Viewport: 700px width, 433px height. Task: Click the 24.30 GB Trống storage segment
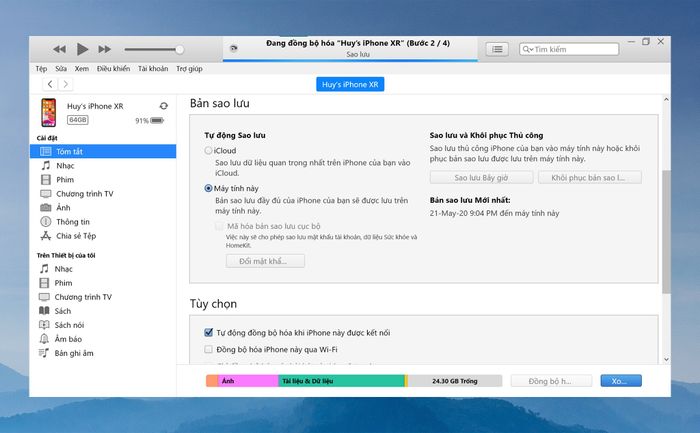tap(454, 381)
